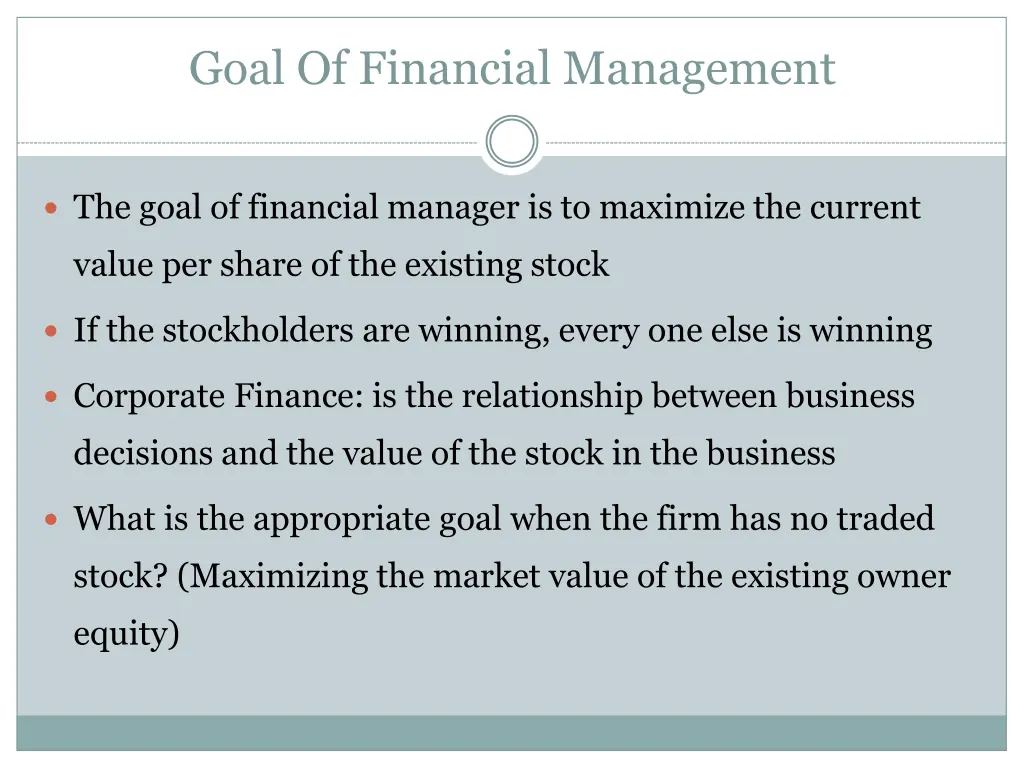Select the line starting with "decisions and the value"
Image resolution: width=1024 pixels, height=768 pixels.
click(454, 453)
